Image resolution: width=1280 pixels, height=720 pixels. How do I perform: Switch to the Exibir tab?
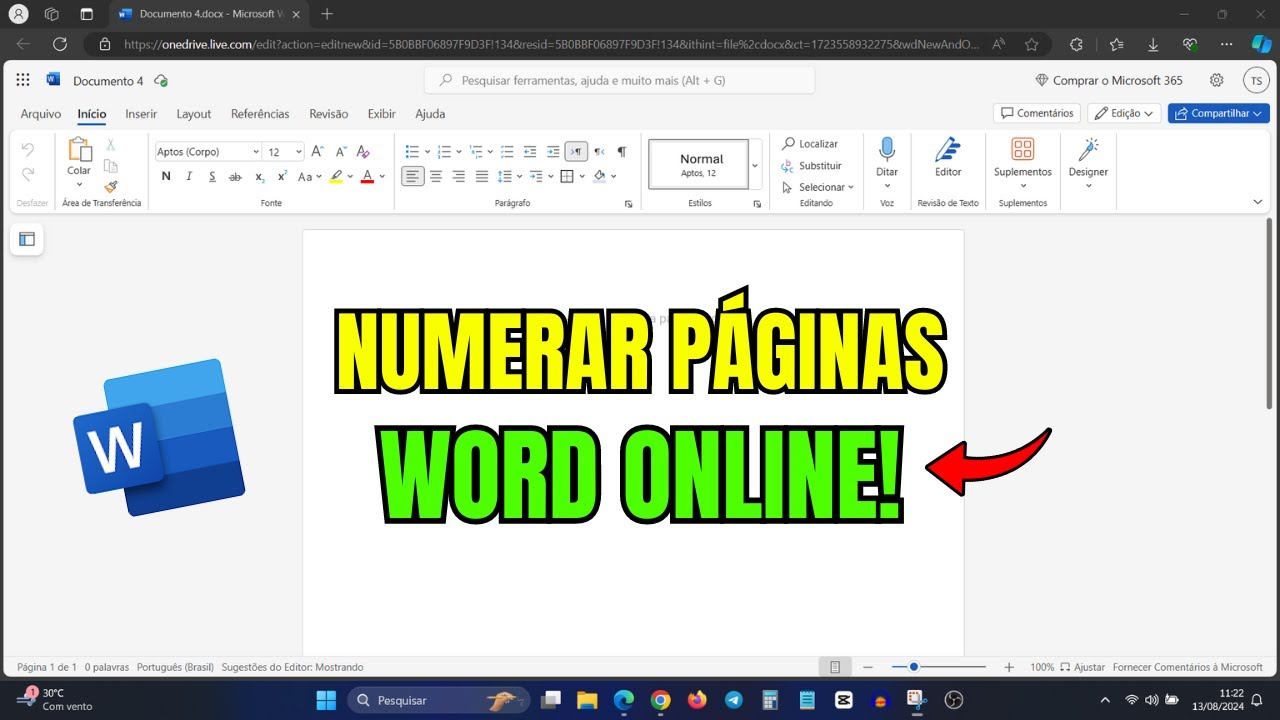click(x=382, y=114)
